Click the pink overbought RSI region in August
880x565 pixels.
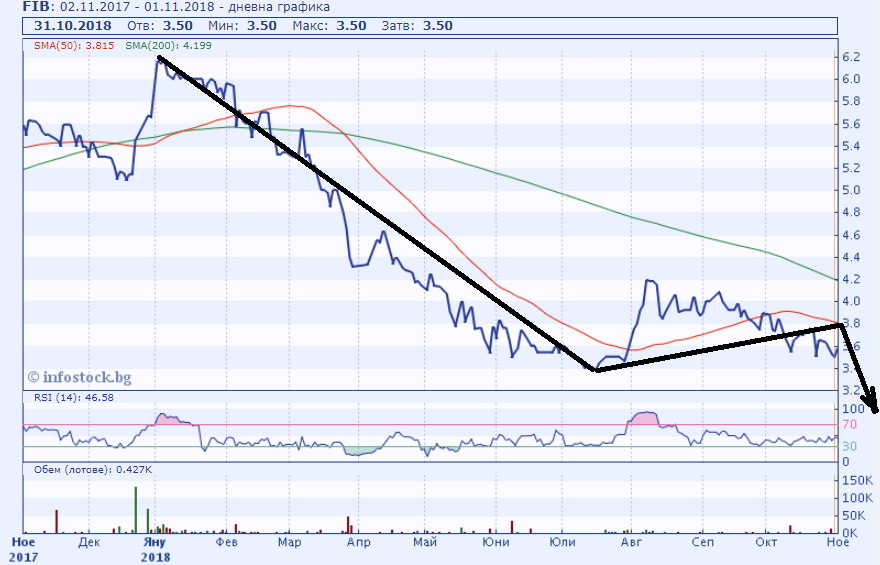tap(643, 419)
